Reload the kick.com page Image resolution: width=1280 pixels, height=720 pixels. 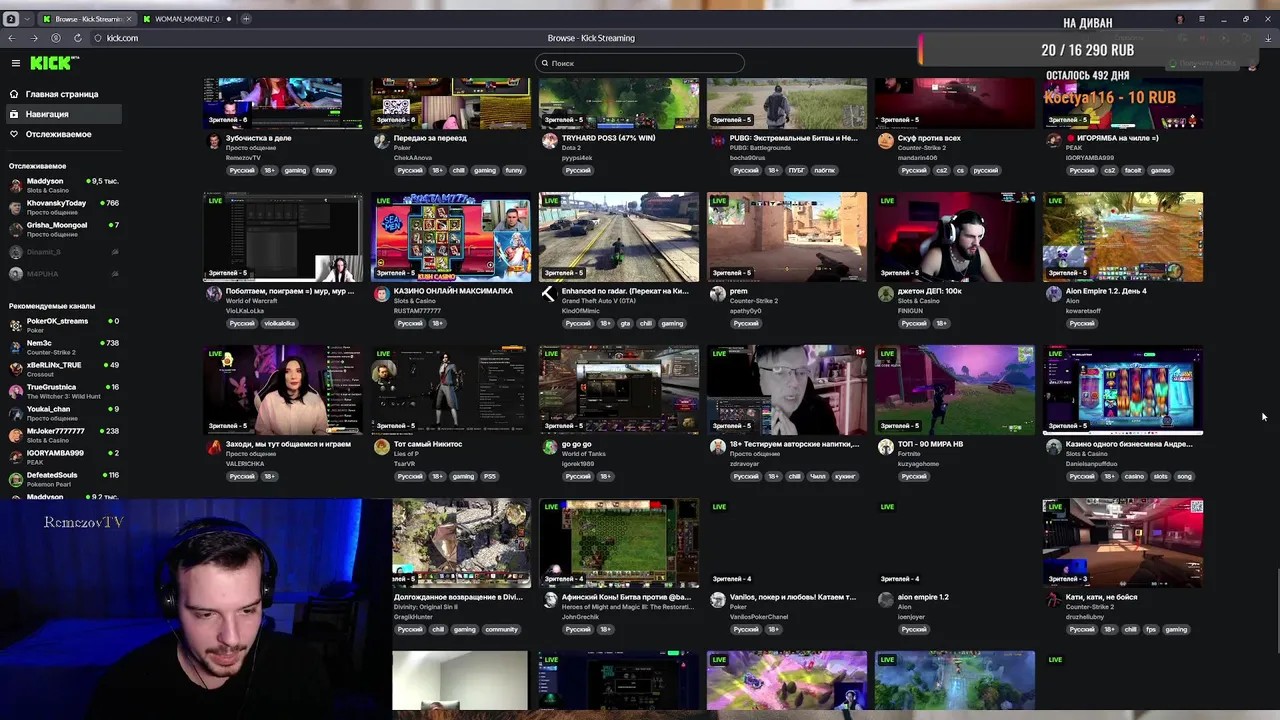point(77,38)
